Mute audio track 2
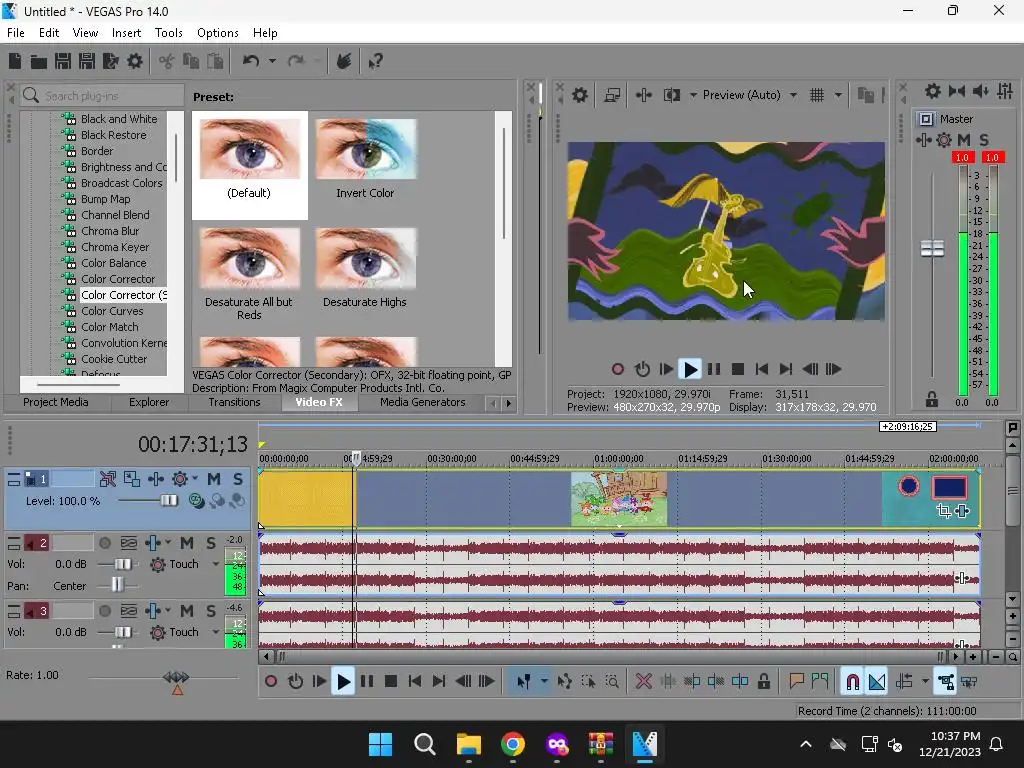 pyautogui.click(x=186, y=543)
